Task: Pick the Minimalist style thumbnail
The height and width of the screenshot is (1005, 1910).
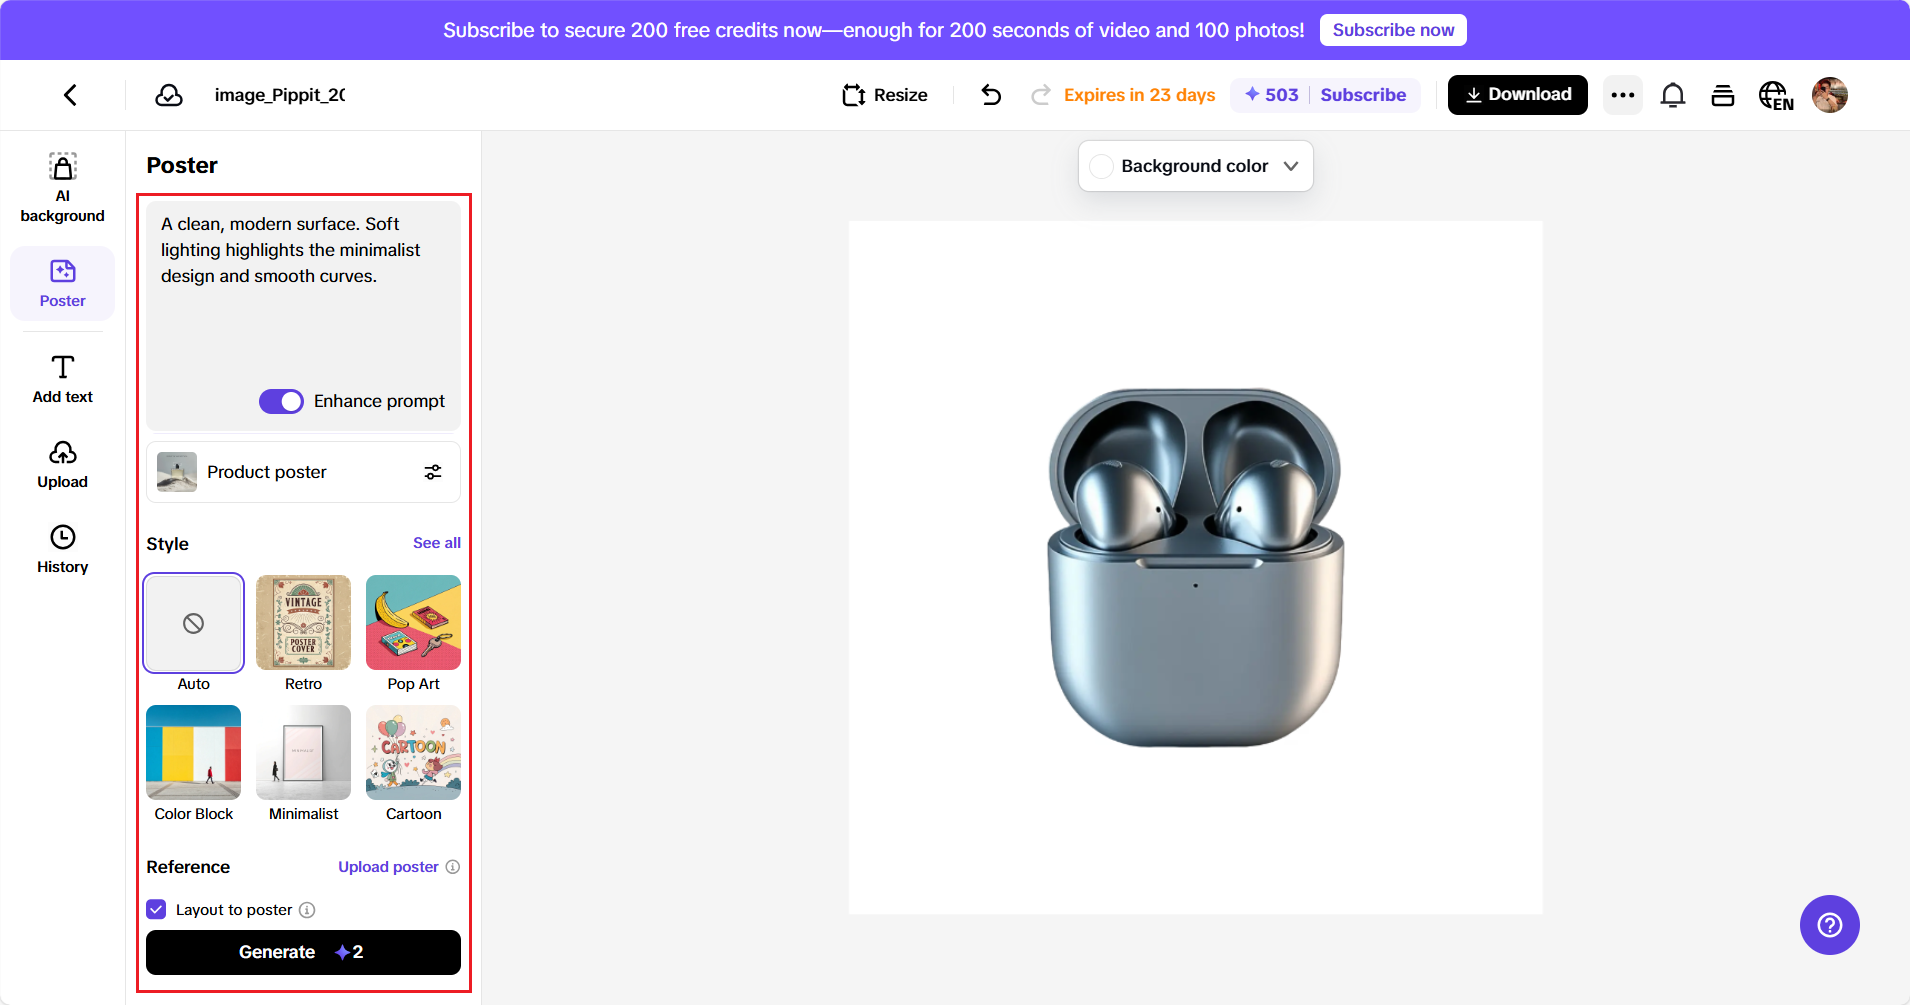Action: (303, 753)
